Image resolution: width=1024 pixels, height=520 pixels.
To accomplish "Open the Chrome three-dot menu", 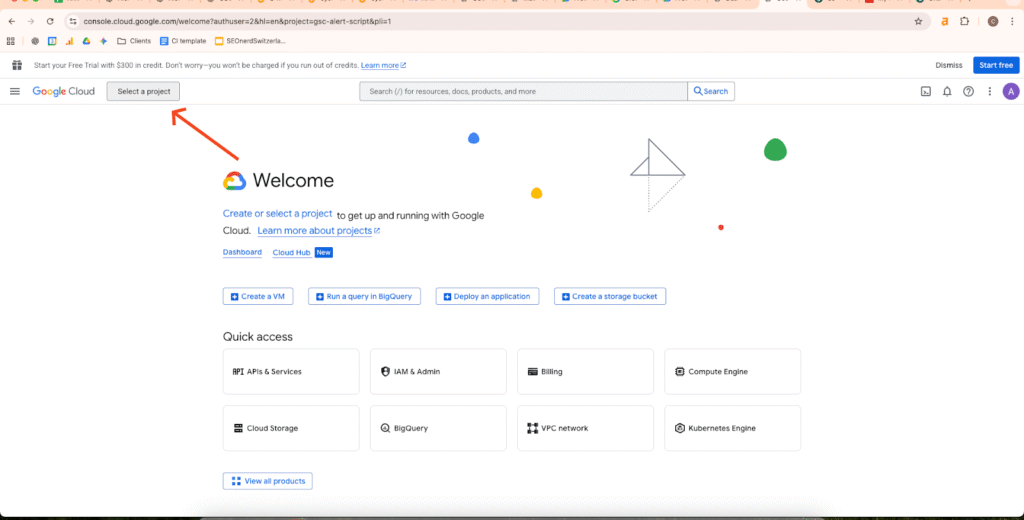I will point(1012,22).
